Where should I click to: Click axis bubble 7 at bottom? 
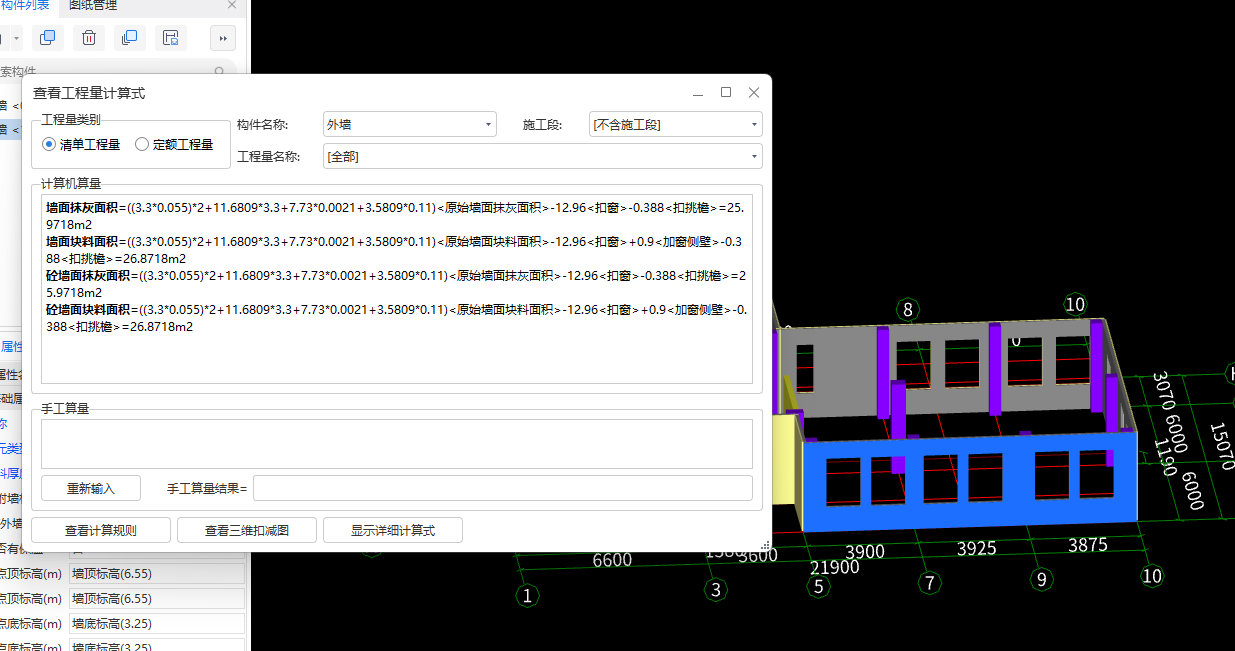tap(929, 582)
